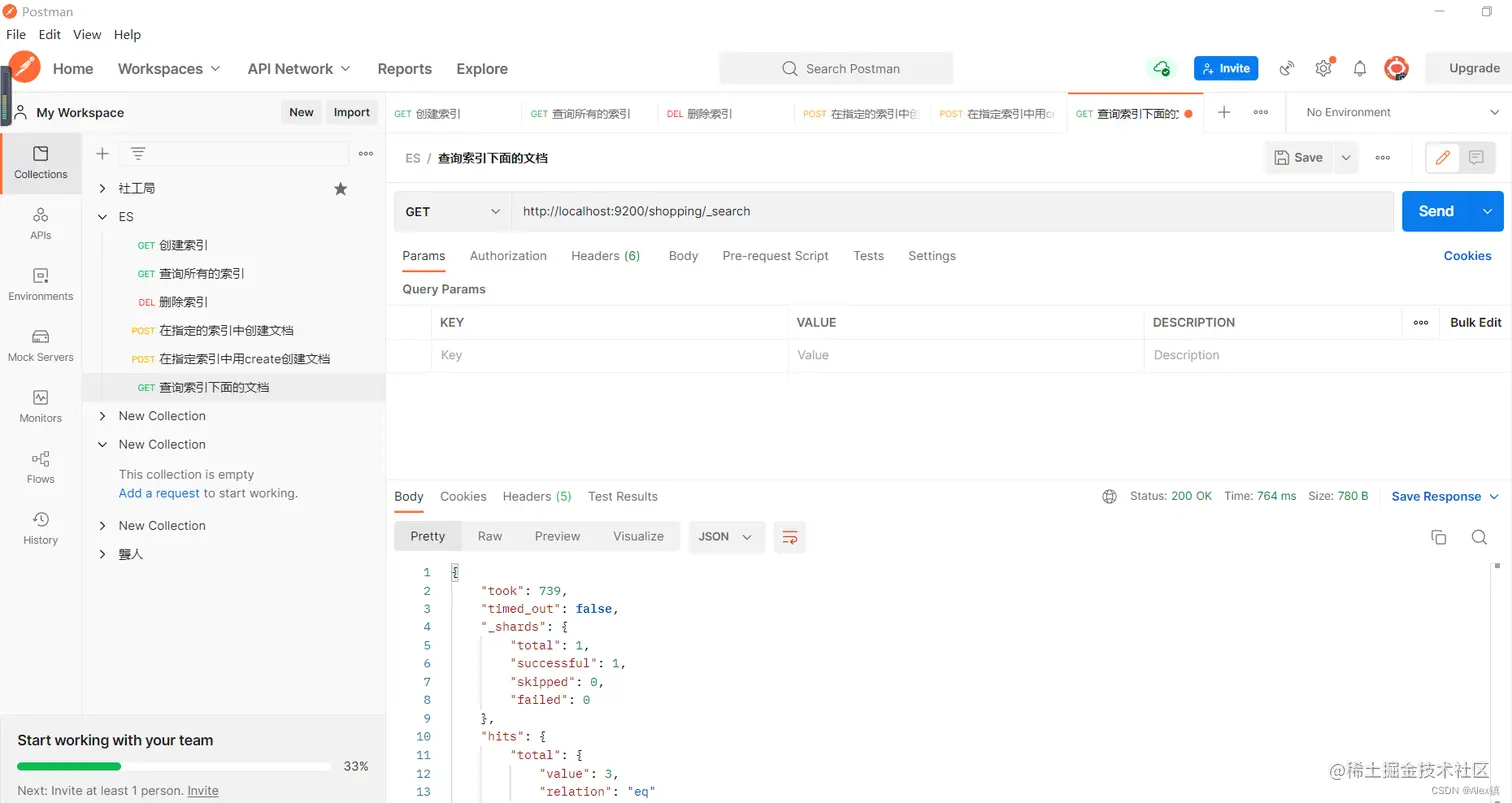Click the collections filter icon
The width and height of the screenshot is (1512, 803).
click(138, 153)
